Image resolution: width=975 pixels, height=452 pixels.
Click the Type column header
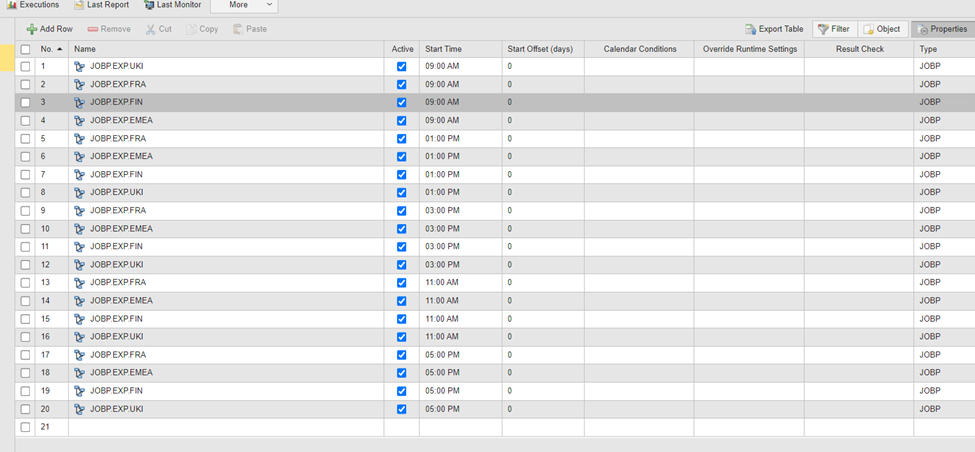(x=929, y=49)
